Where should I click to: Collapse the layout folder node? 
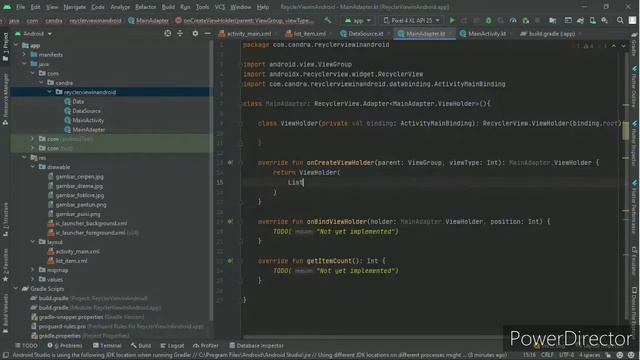[33, 242]
